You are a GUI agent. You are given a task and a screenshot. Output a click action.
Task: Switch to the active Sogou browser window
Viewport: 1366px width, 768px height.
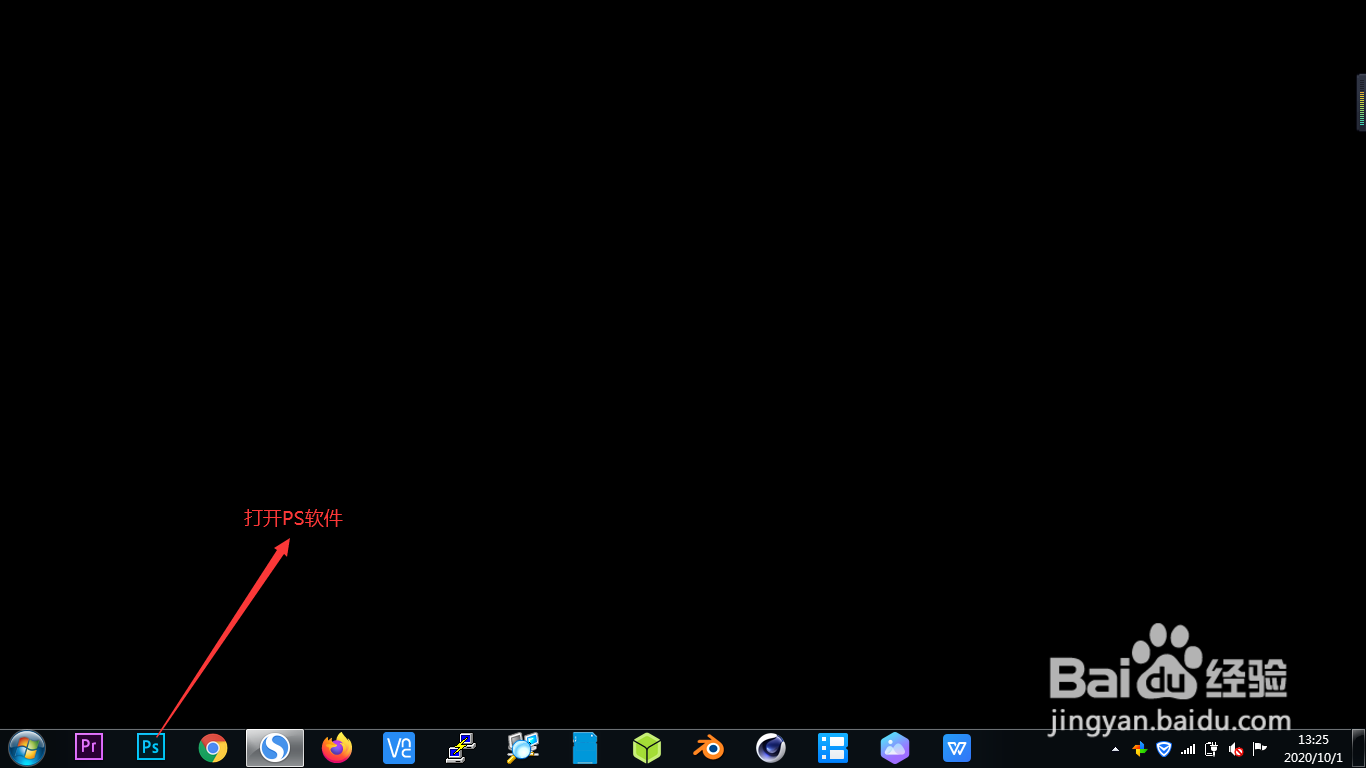tap(275, 748)
